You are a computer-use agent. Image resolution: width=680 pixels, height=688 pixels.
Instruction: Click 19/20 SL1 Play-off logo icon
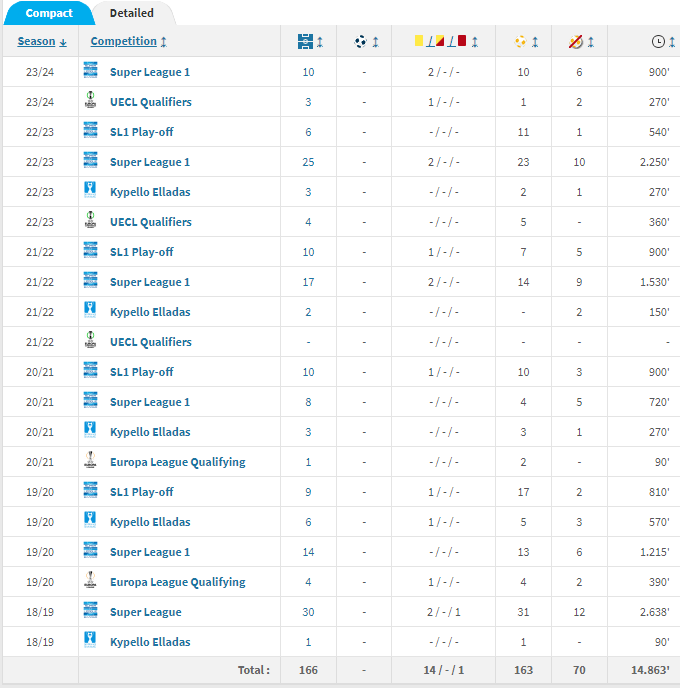tap(90, 490)
